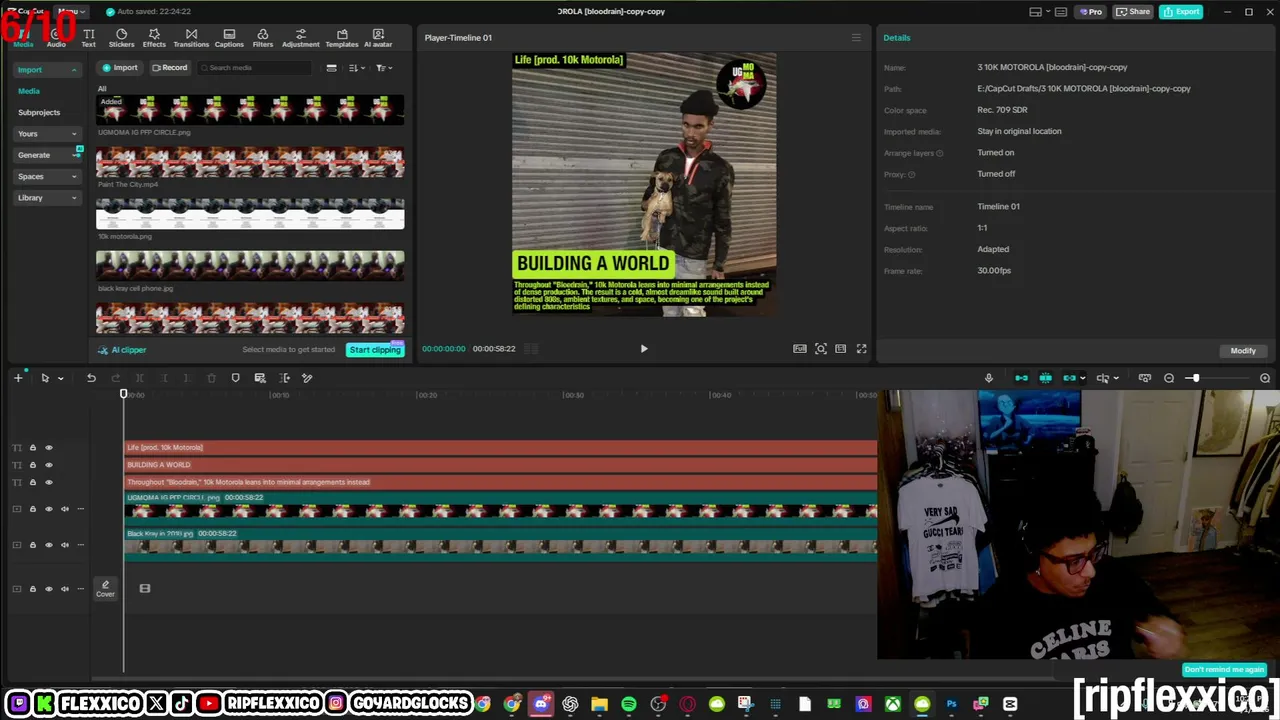The image size is (1280, 720).
Task: Click the Record button in media panel
Action: pos(169,68)
